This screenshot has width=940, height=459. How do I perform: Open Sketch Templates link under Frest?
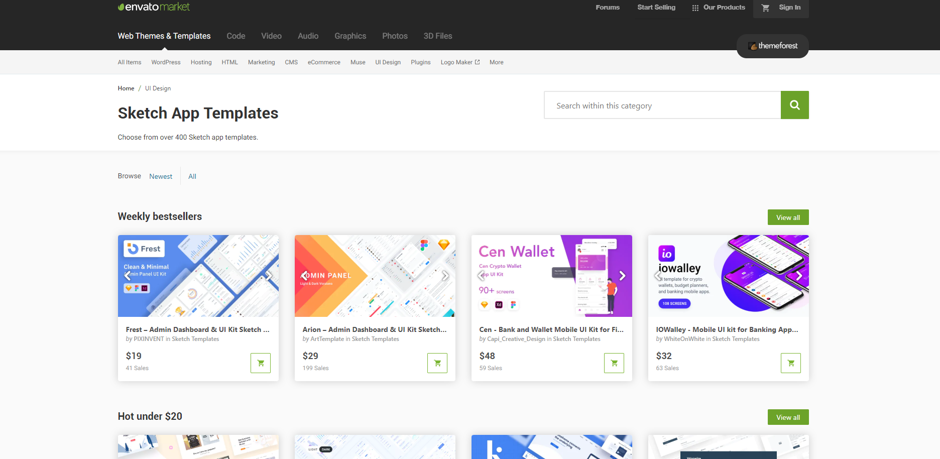(x=195, y=339)
